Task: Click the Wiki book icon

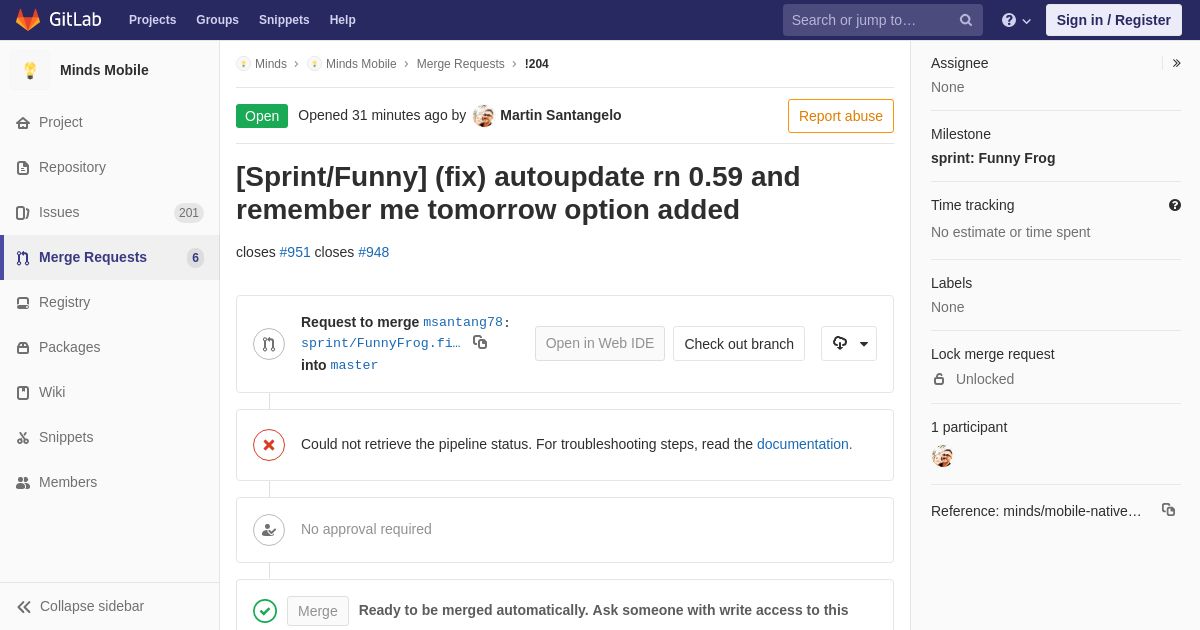Action: (x=23, y=393)
